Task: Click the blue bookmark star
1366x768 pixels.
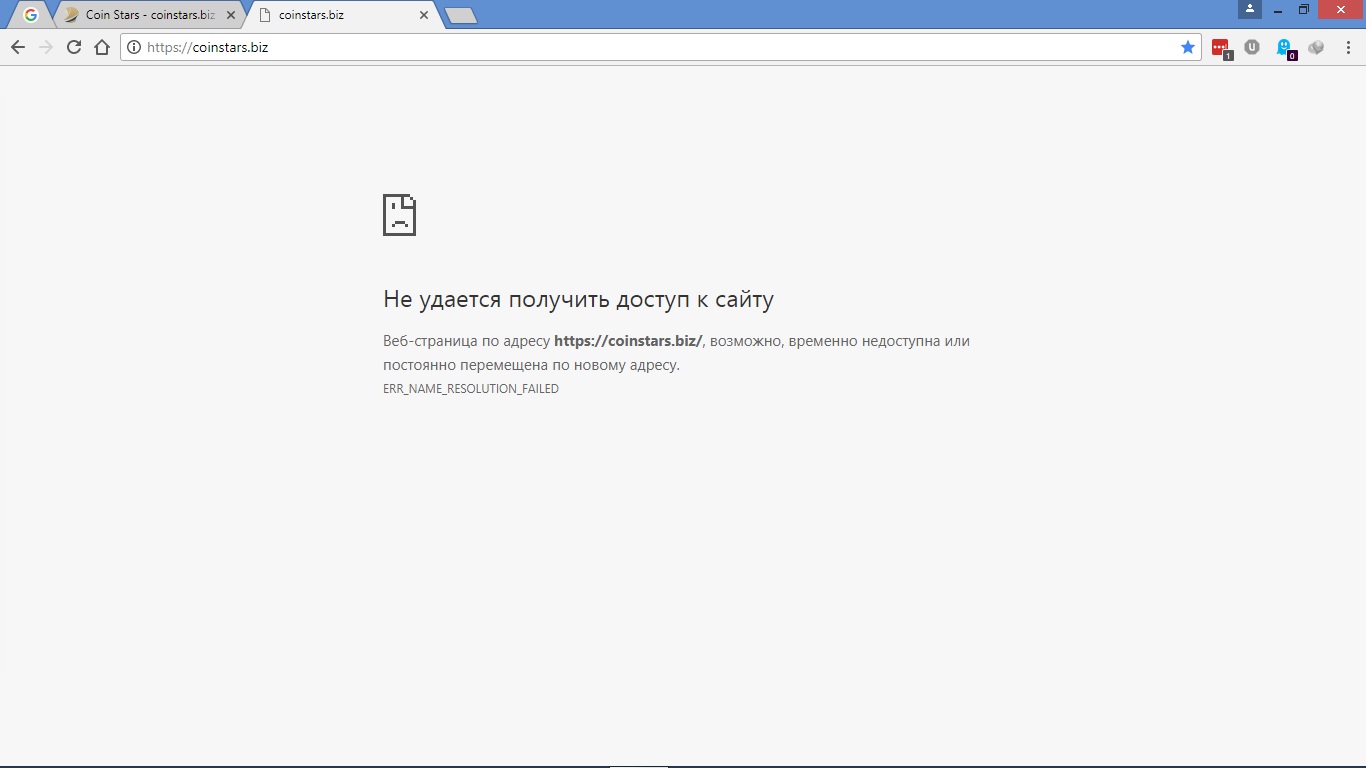Action: click(1188, 47)
